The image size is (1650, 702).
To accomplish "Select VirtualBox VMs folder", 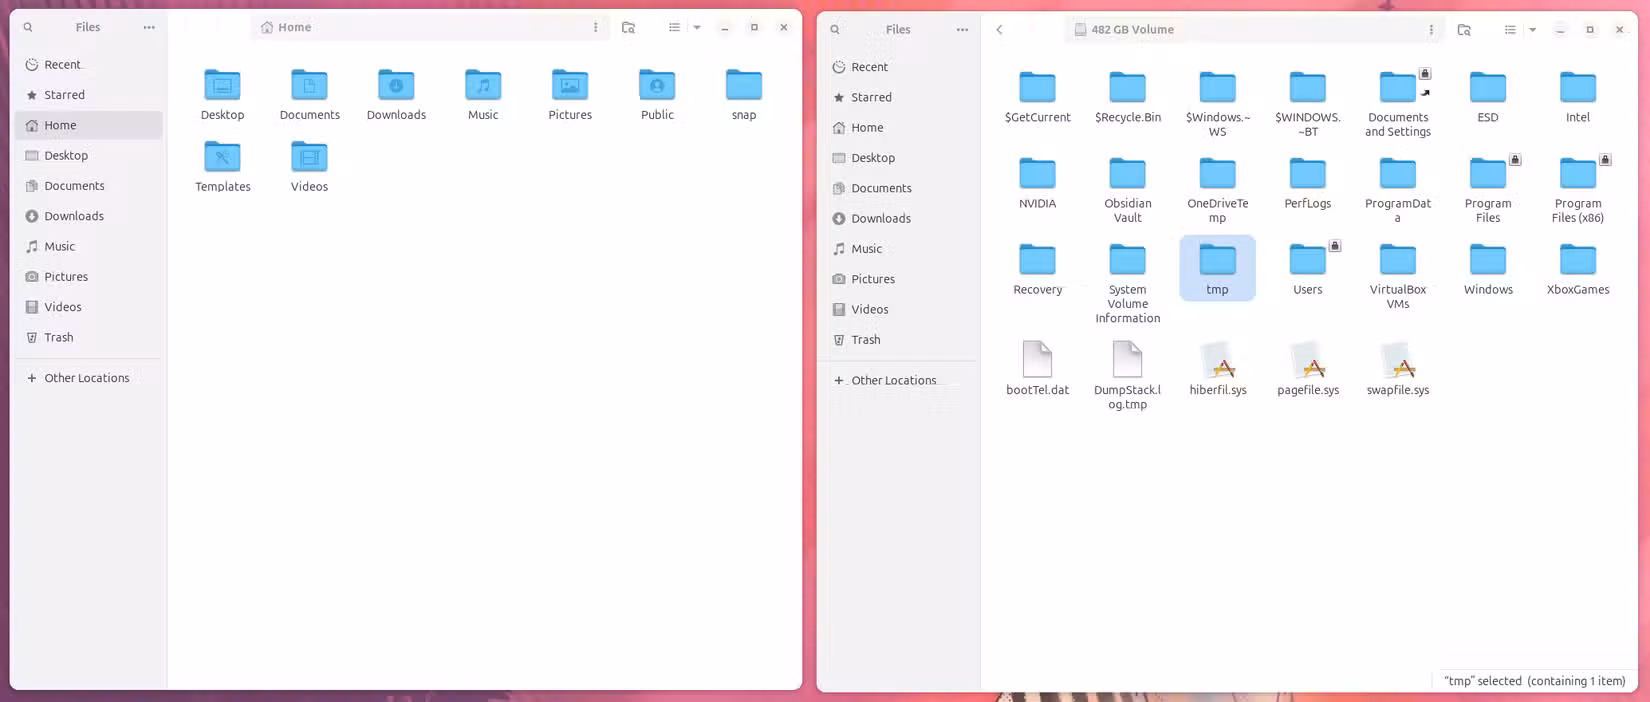I will point(1398,276).
